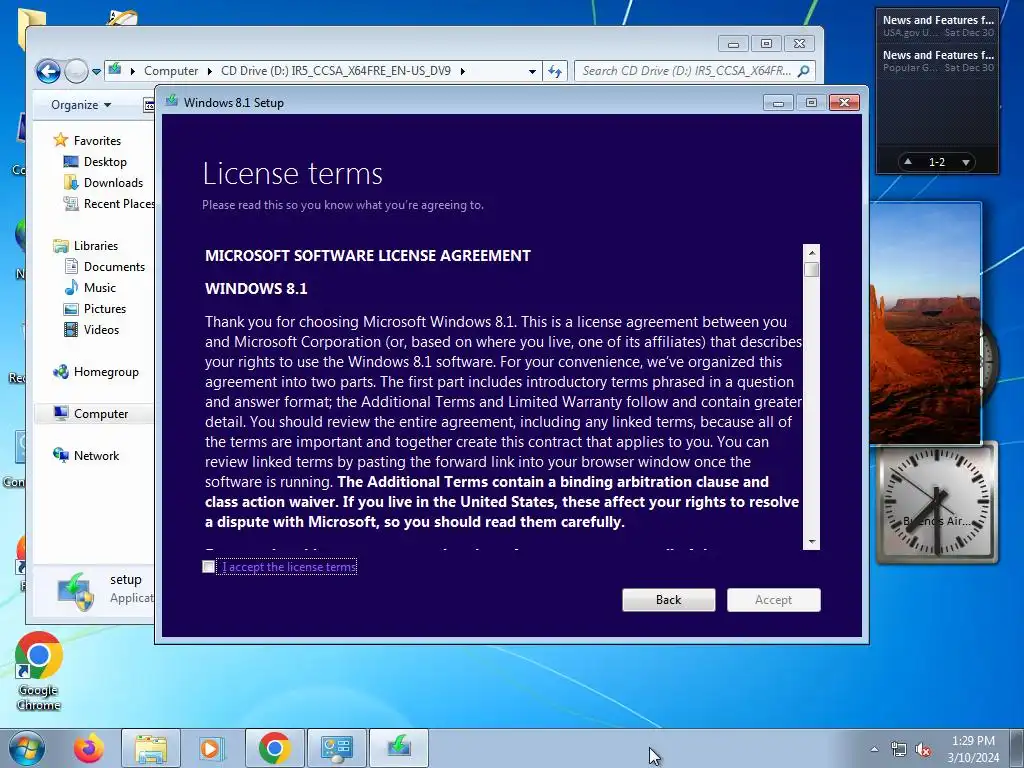
Task: Open Google Chrome from the taskbar
Action: click(x=274, y=748)
